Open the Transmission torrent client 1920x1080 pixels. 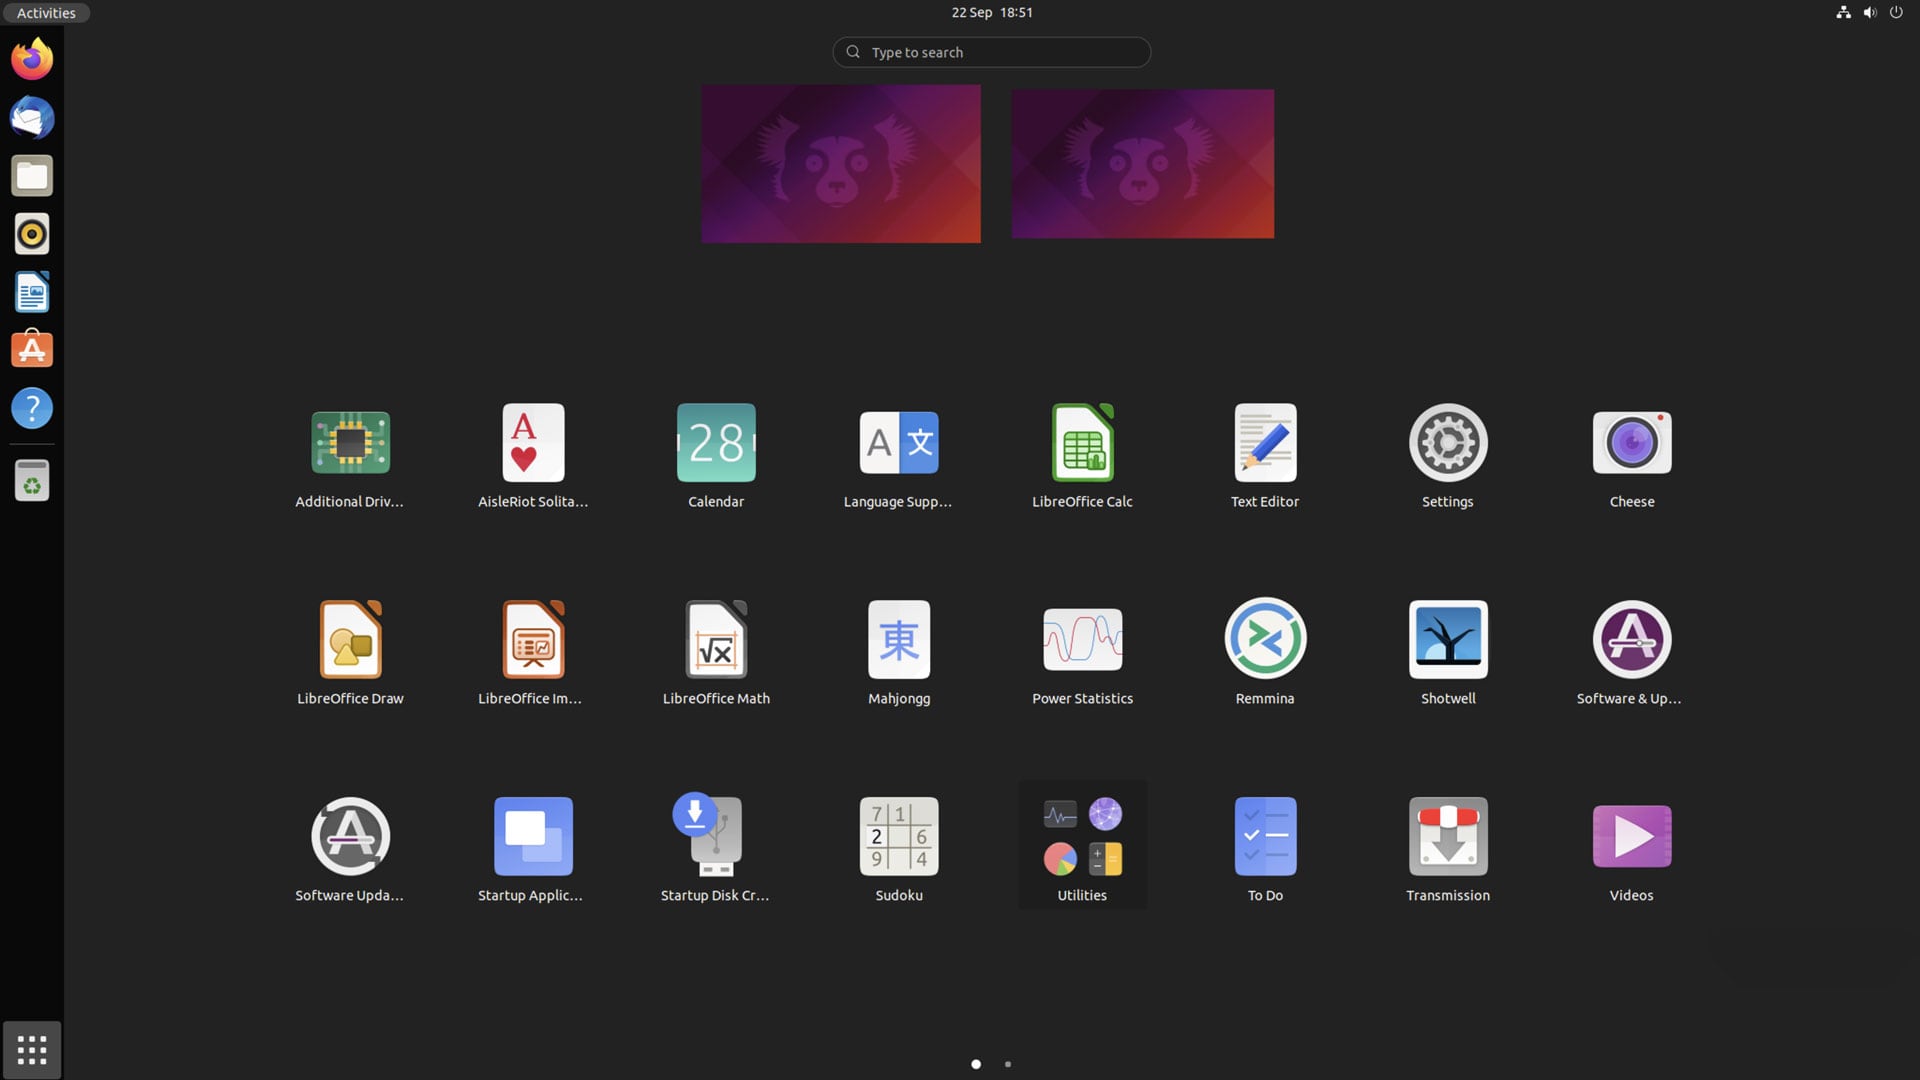point(1447,835)
